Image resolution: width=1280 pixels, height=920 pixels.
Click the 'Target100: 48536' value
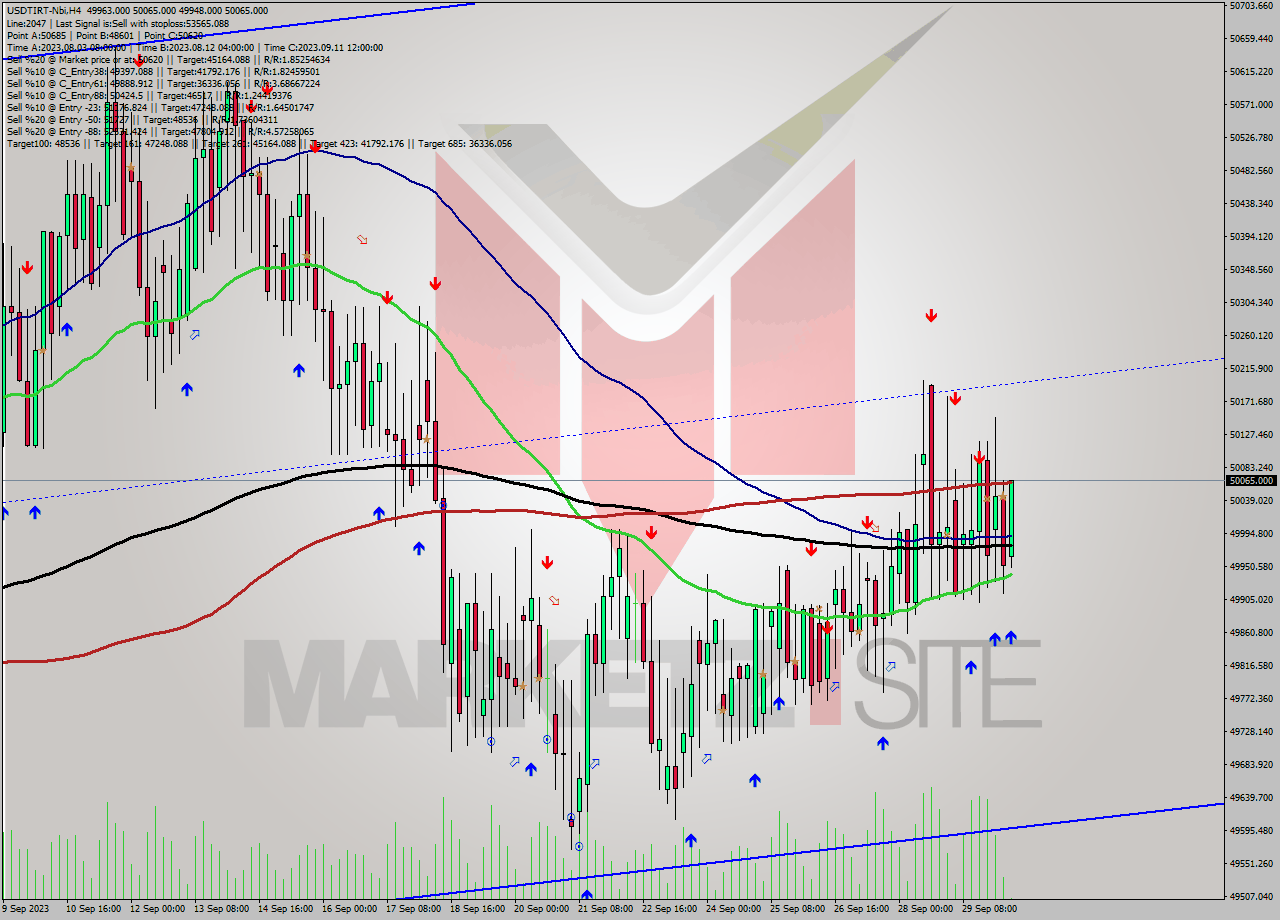click(42, 143)
